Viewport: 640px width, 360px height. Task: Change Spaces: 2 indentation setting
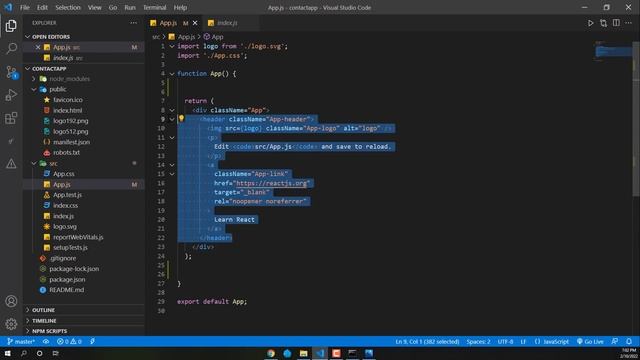coord(478,341)
